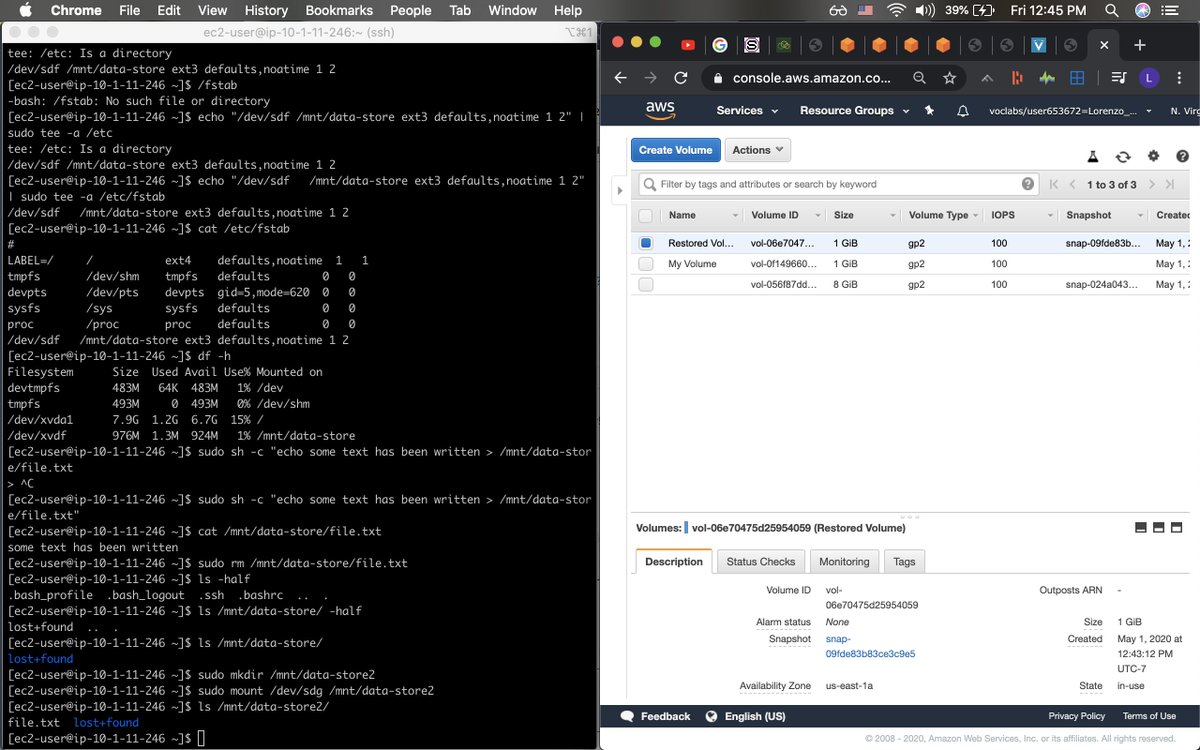Uncheck the Restored Volume row checkbox
Screen dimensions: 1200x750
pos(646,243)
